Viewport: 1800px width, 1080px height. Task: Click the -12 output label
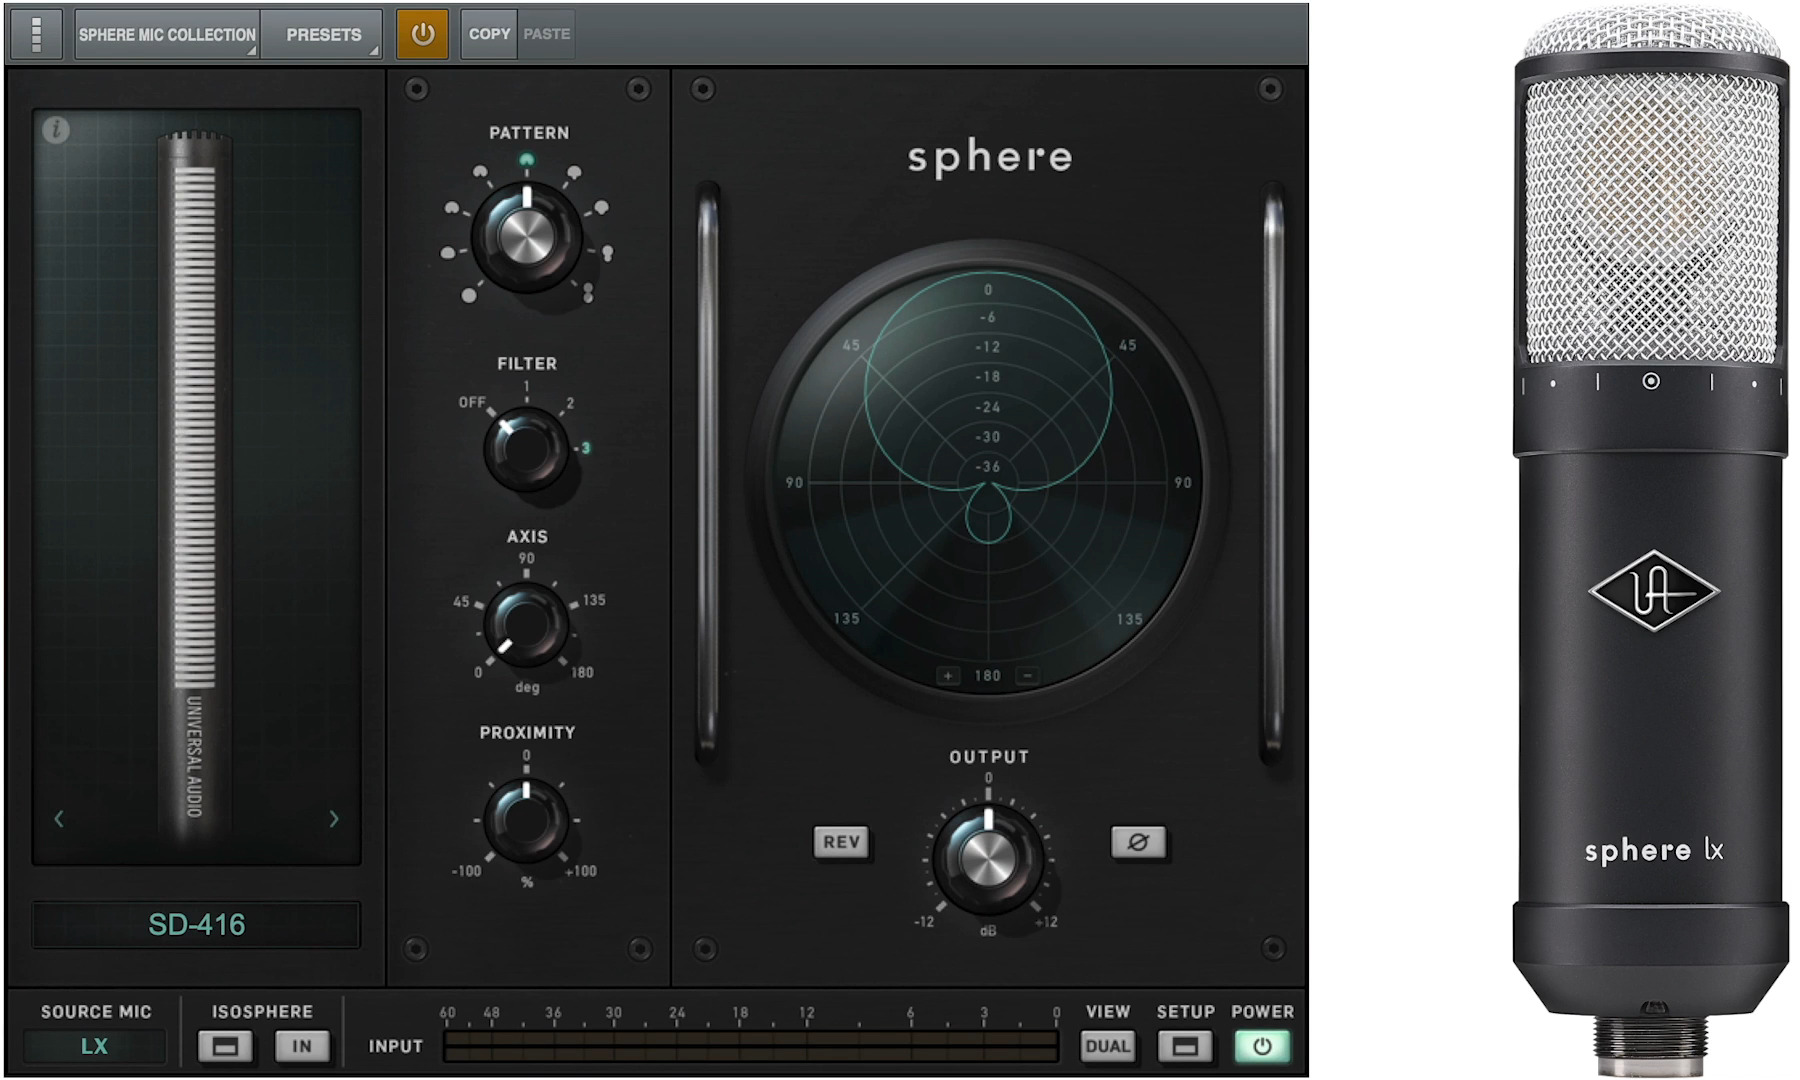(x=924, y=922)
